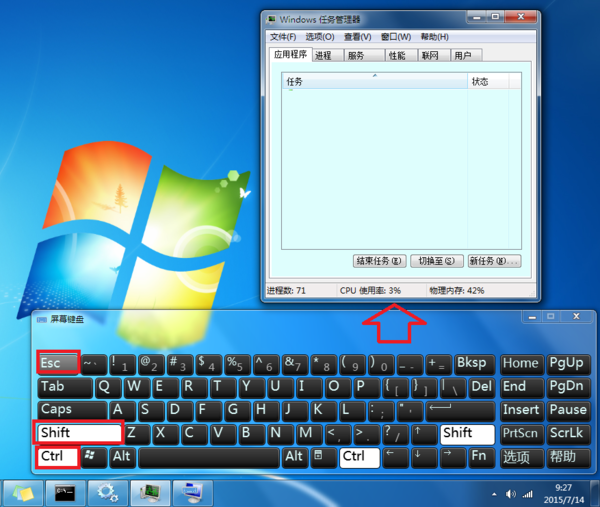Click the network signal tray icon
600x507 pixels.
528,494
